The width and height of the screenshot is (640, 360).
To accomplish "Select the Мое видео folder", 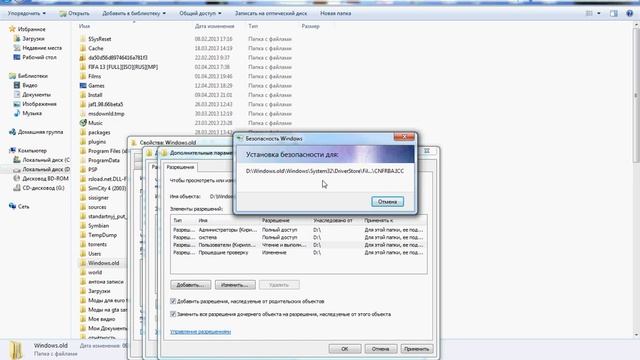I will click(x=101, y=319).
